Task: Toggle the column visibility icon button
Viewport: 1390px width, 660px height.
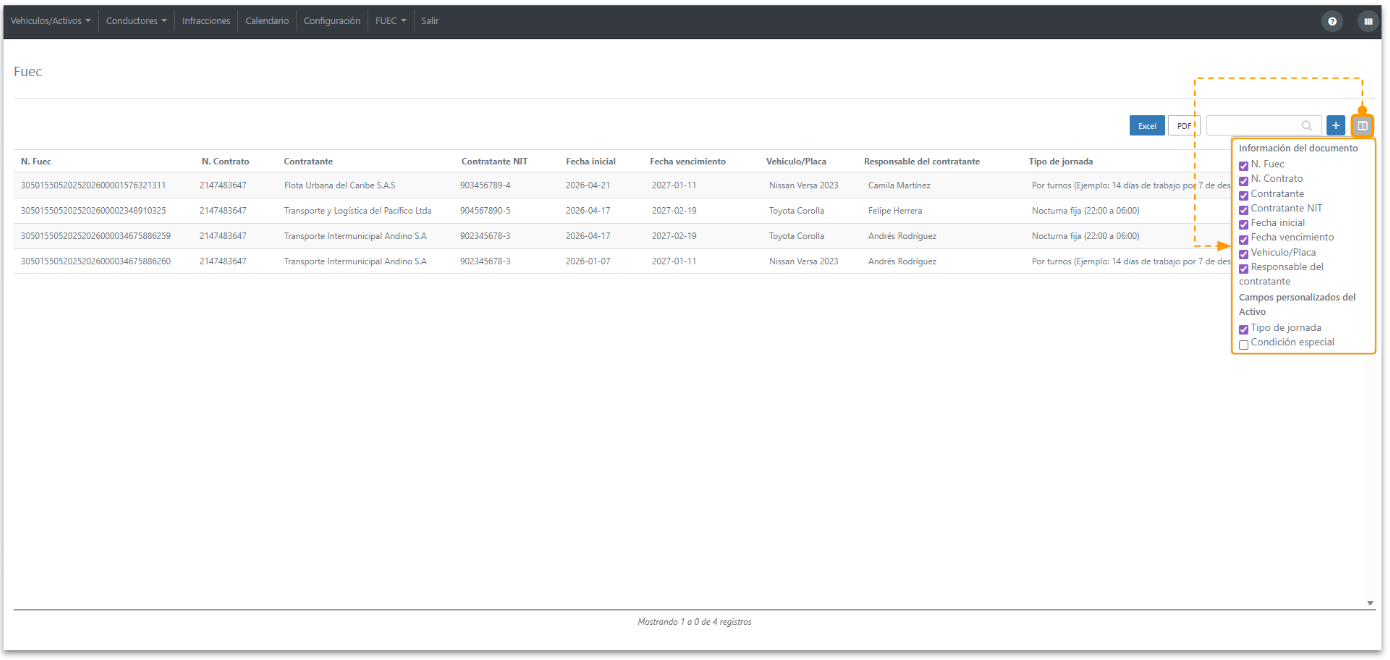Action: pos(1362,126)
